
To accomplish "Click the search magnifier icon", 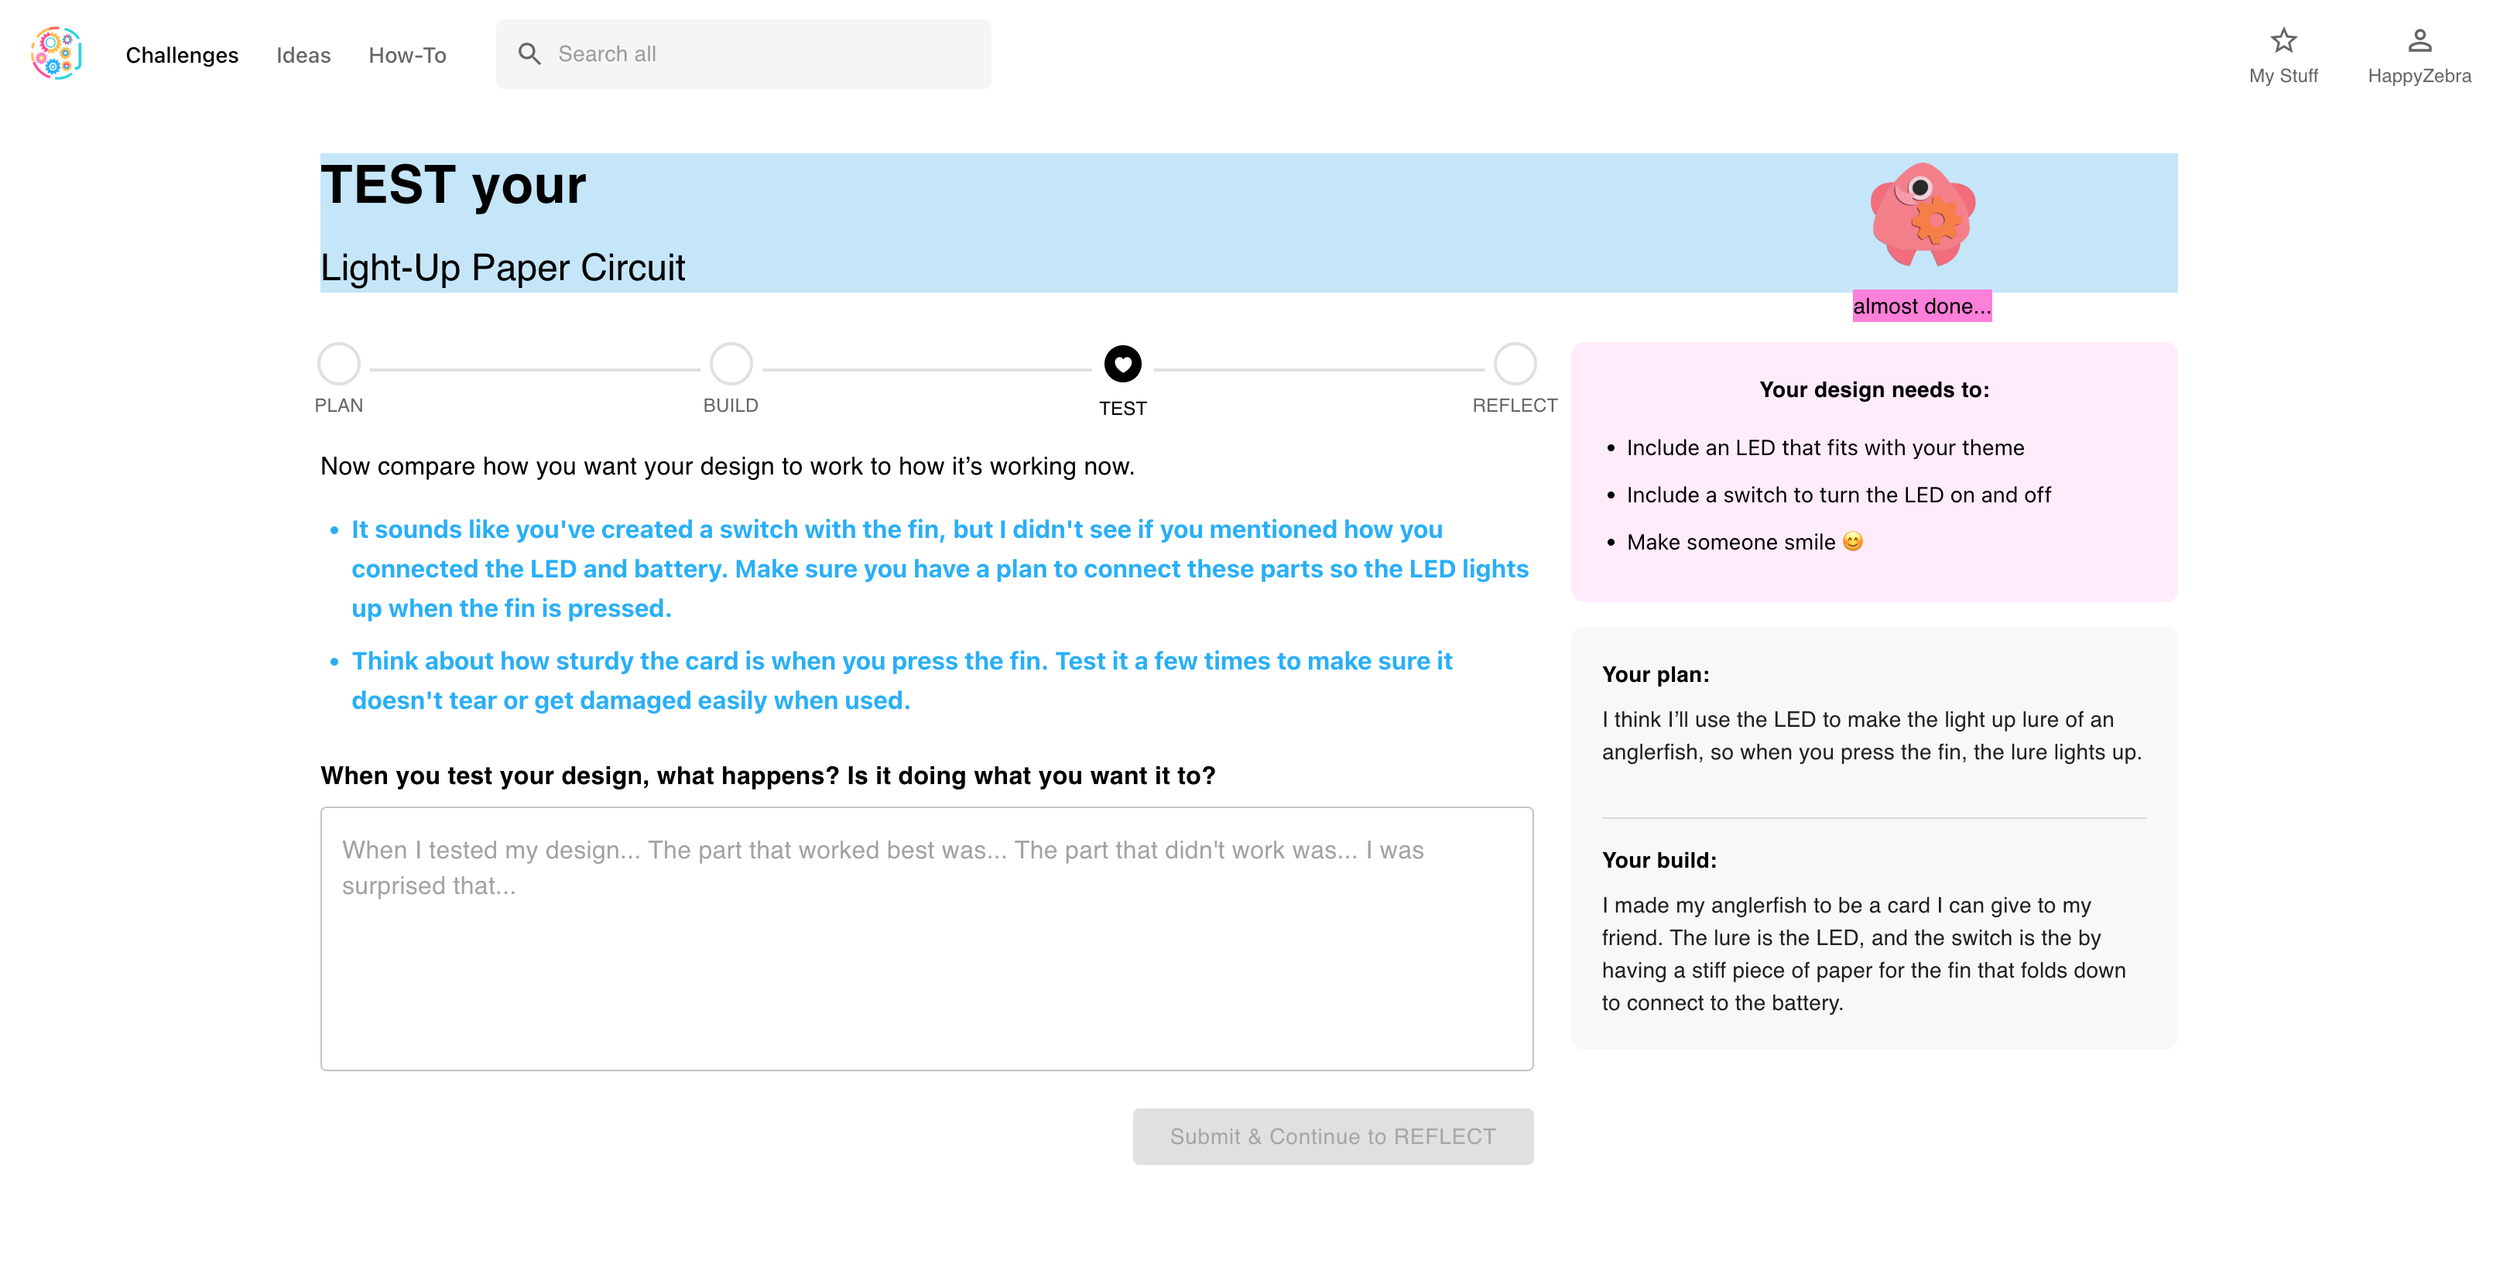I will [x=529, y=54].
